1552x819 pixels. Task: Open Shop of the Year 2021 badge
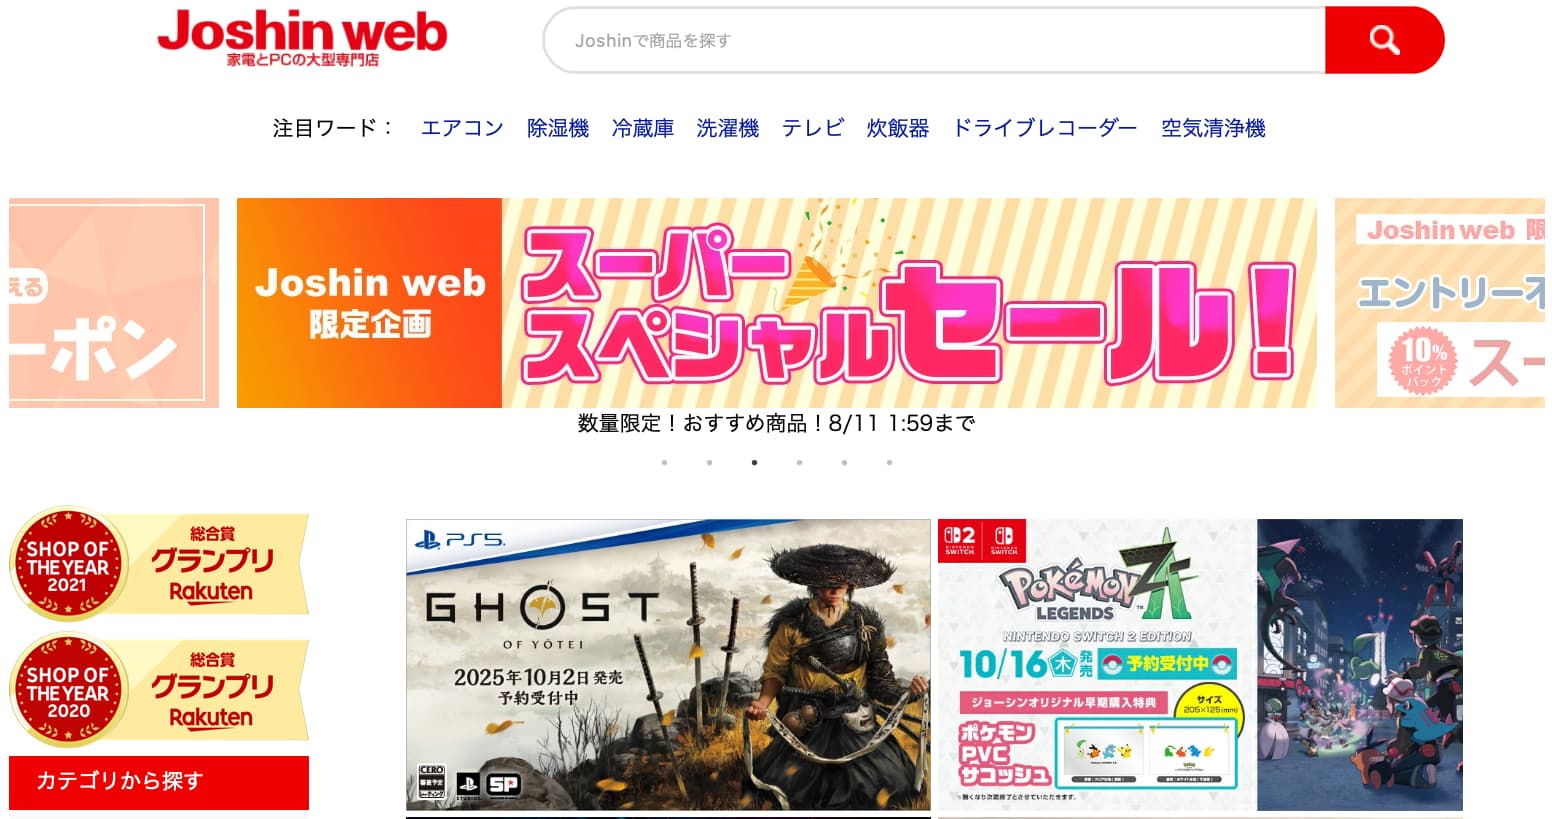(159, 564)
